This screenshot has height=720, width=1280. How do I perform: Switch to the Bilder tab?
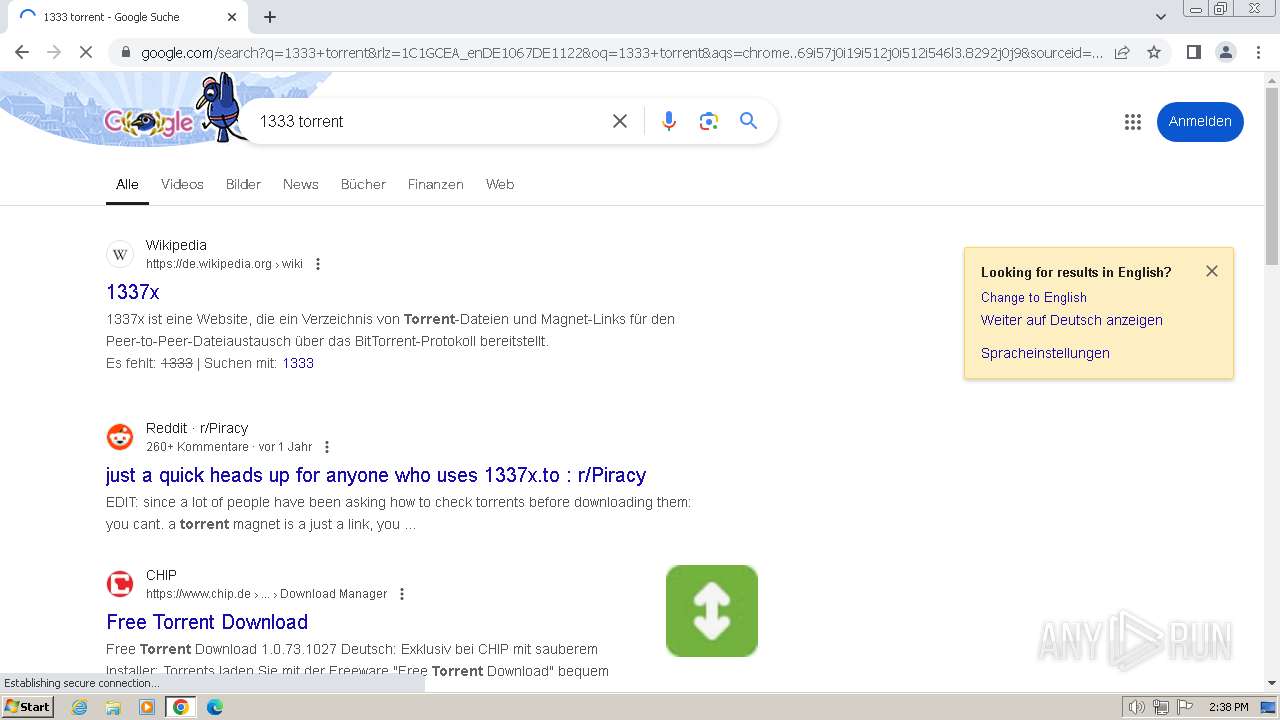tap(243, 184)
